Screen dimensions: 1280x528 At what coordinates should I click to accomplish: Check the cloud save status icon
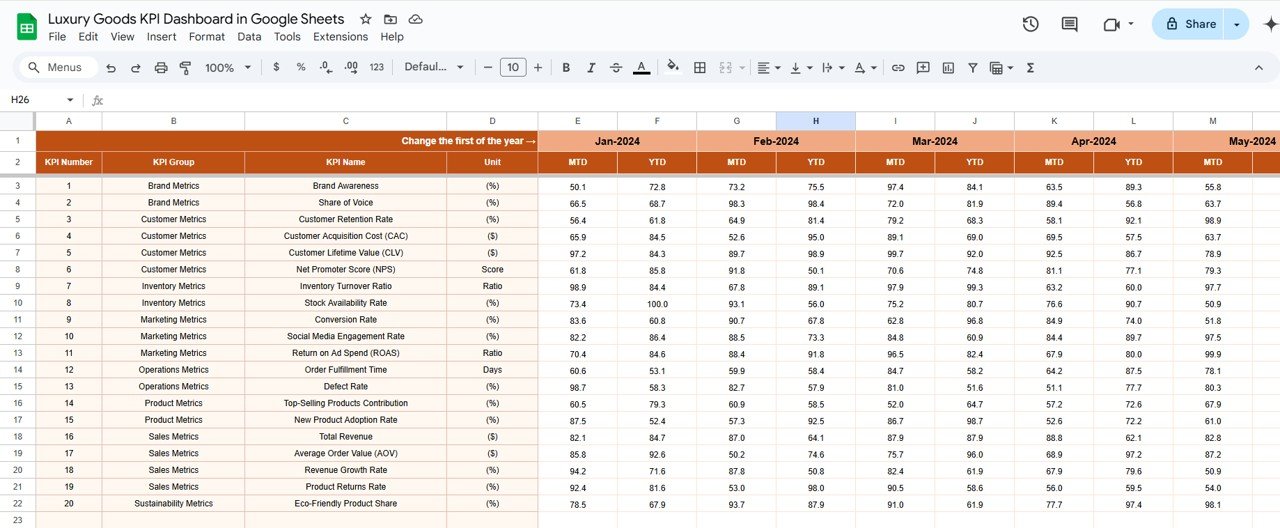pos(415,19)
